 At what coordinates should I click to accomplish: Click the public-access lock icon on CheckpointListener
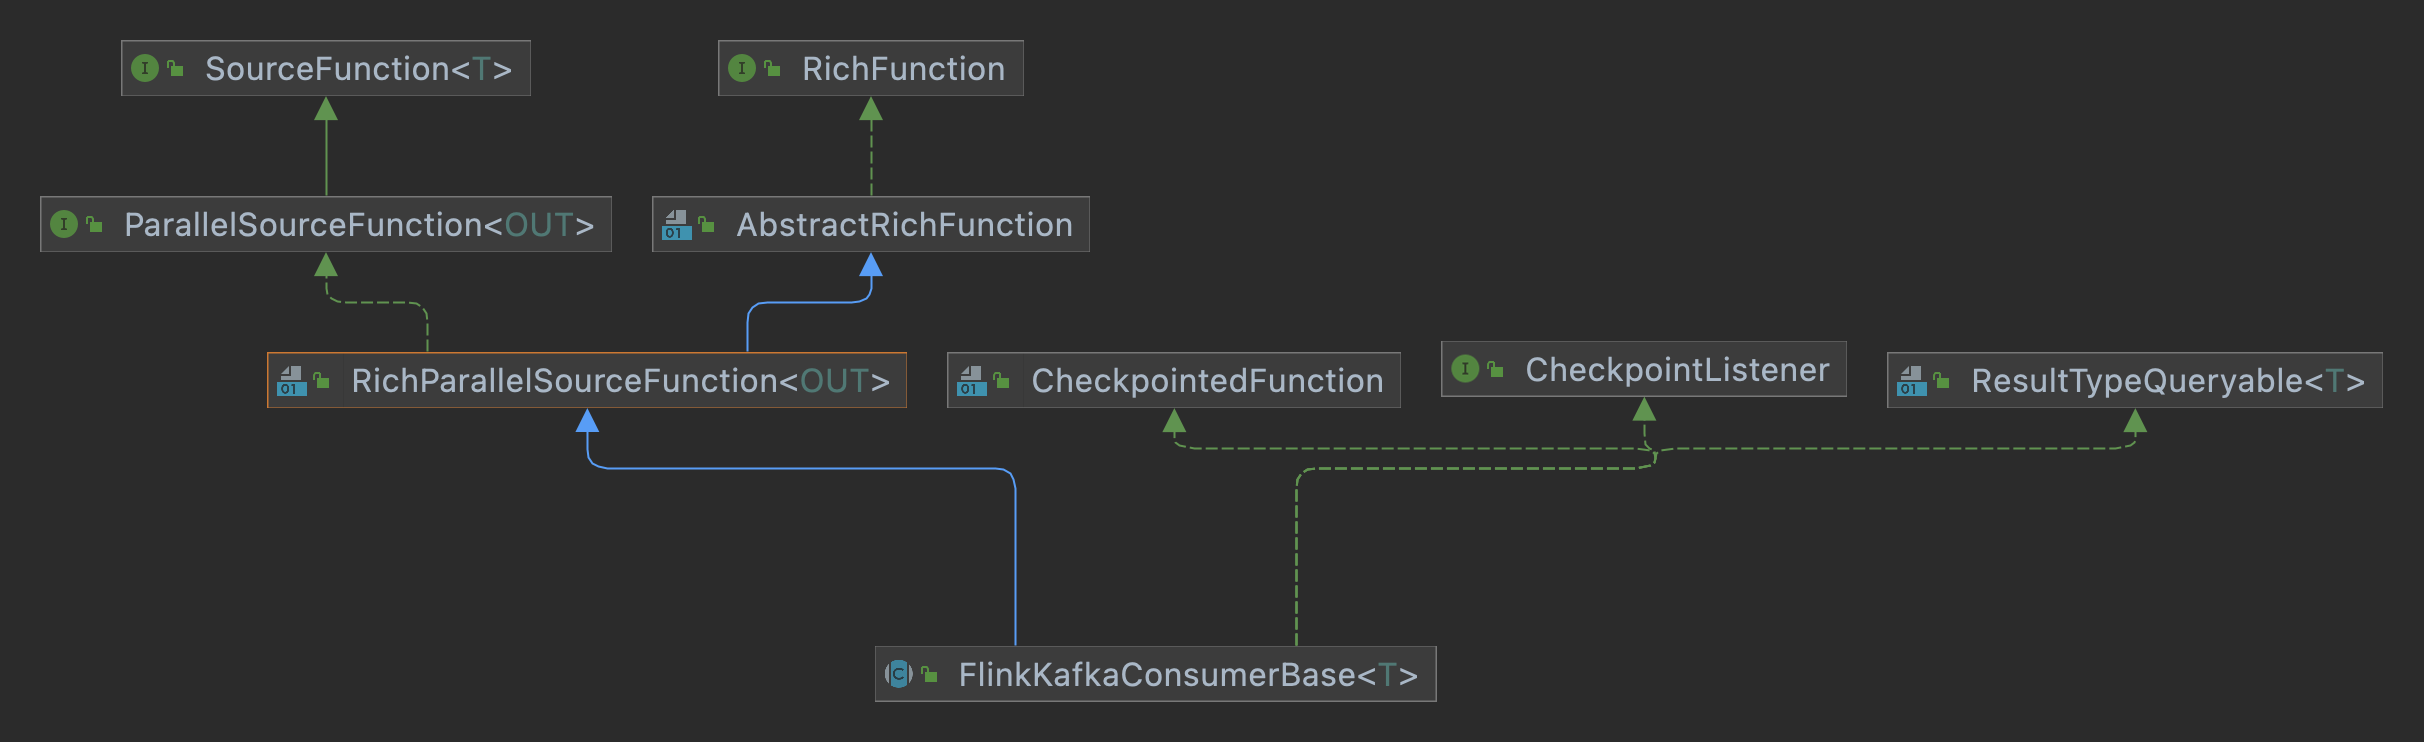pyautogui.click(x=1496, y=369)
